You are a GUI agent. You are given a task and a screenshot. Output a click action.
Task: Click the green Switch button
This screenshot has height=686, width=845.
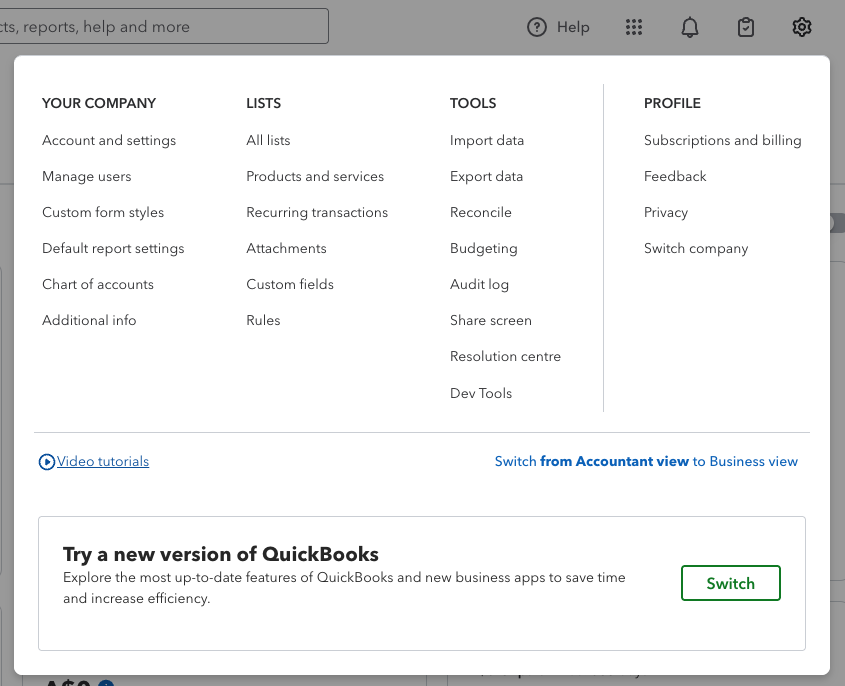(x=730, y=583)
